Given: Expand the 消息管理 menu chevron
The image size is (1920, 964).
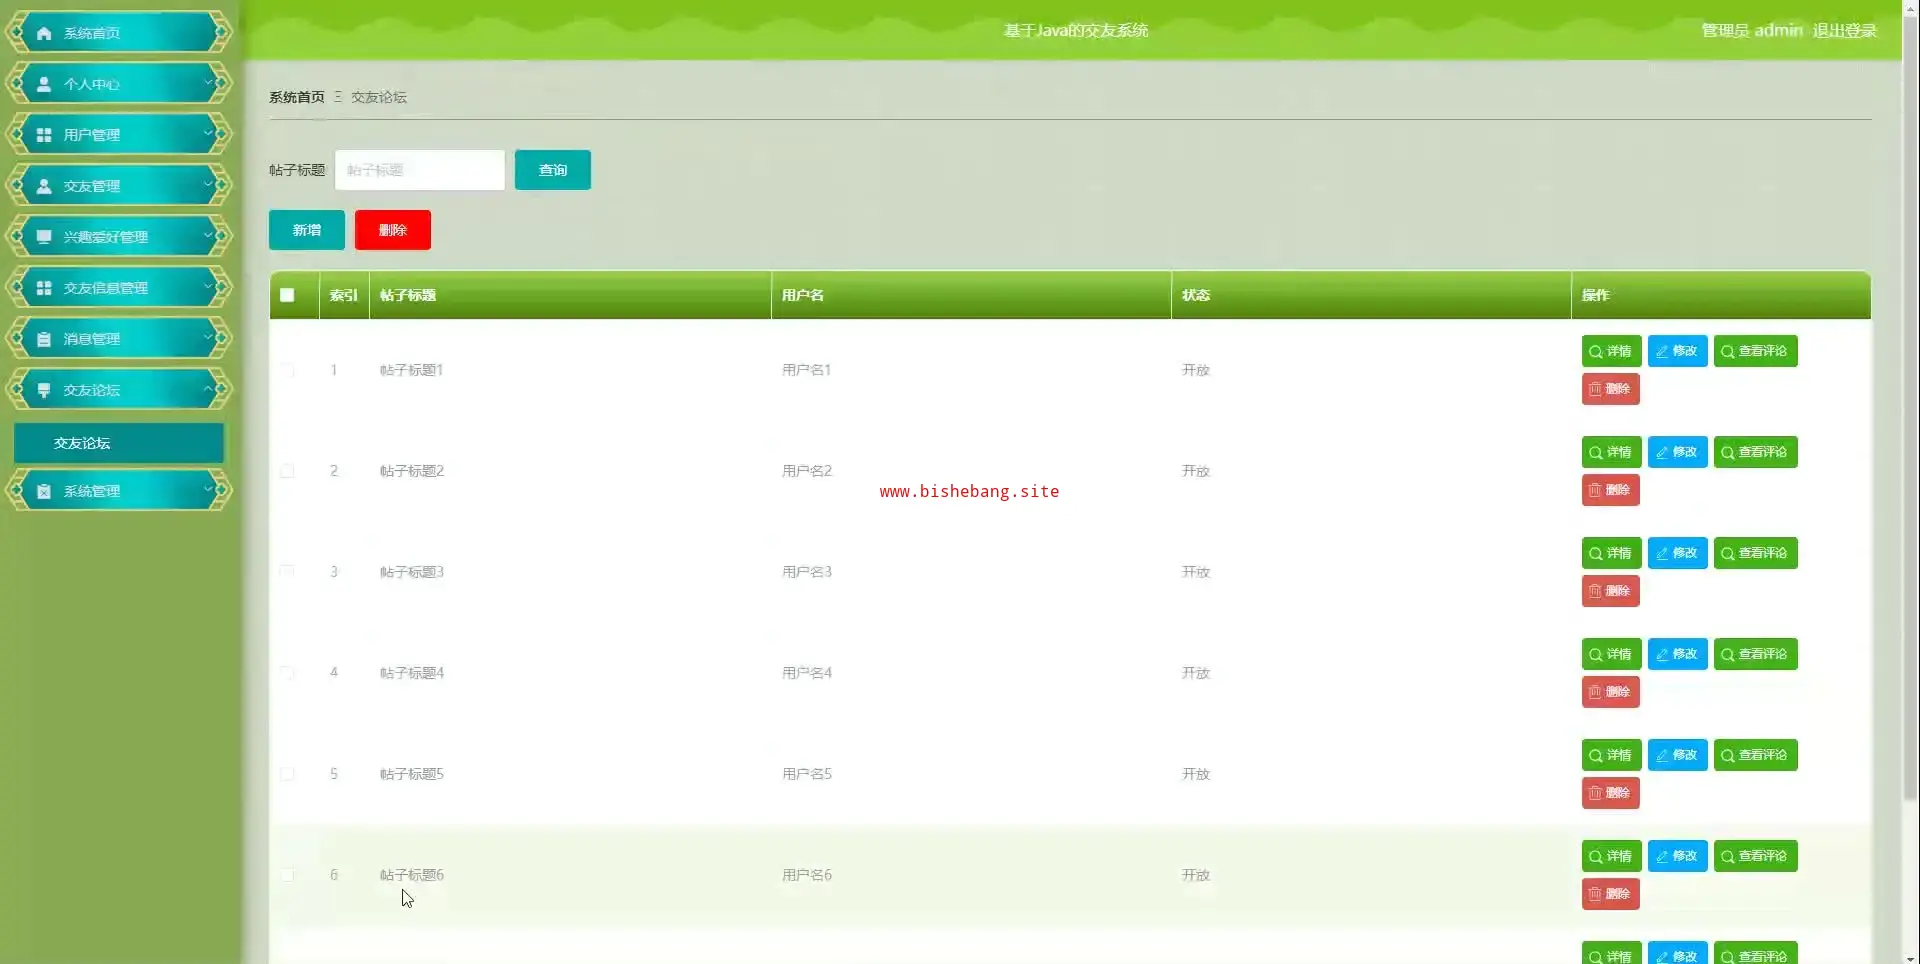Looking at the screenshot, I should click(x=209, y=338).
